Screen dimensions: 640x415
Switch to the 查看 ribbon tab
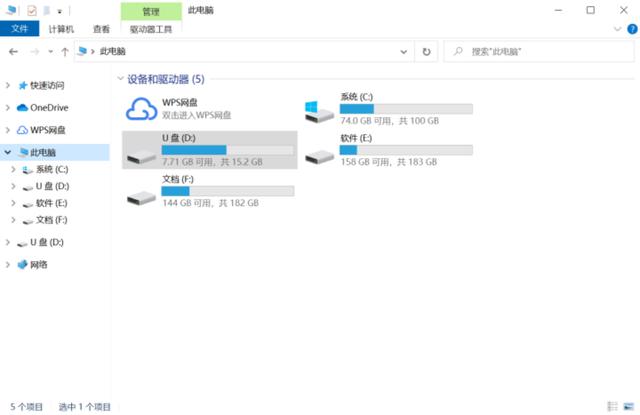[x=101, y=30]
